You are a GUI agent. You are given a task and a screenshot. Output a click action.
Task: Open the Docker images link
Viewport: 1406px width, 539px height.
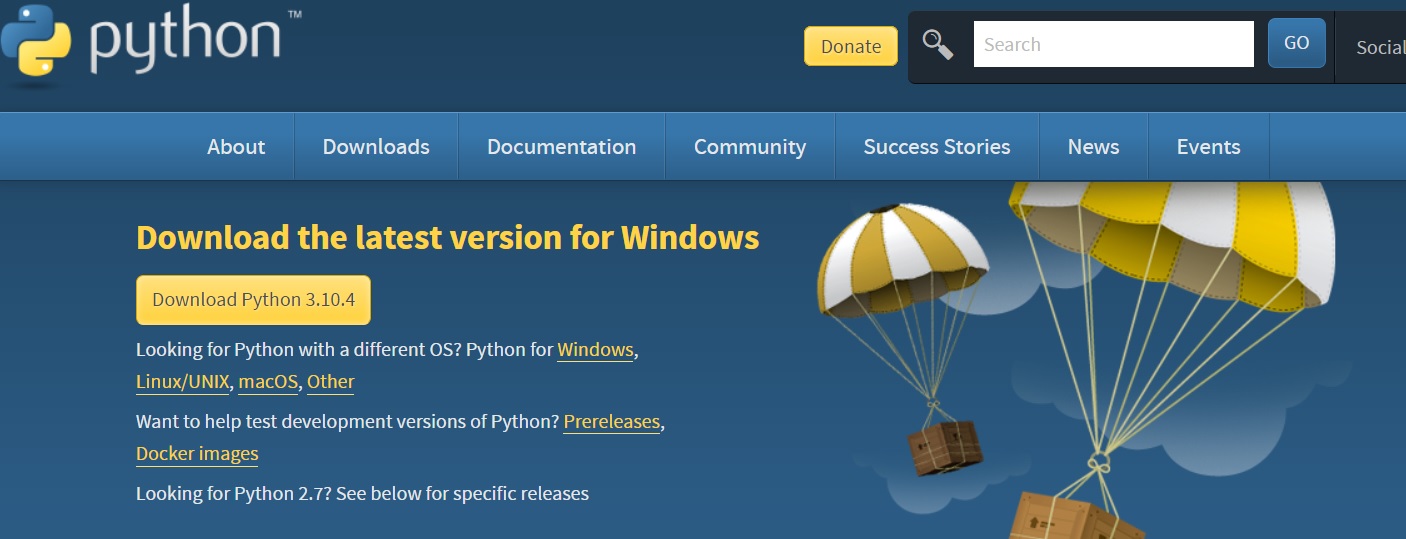coord(197,454)
